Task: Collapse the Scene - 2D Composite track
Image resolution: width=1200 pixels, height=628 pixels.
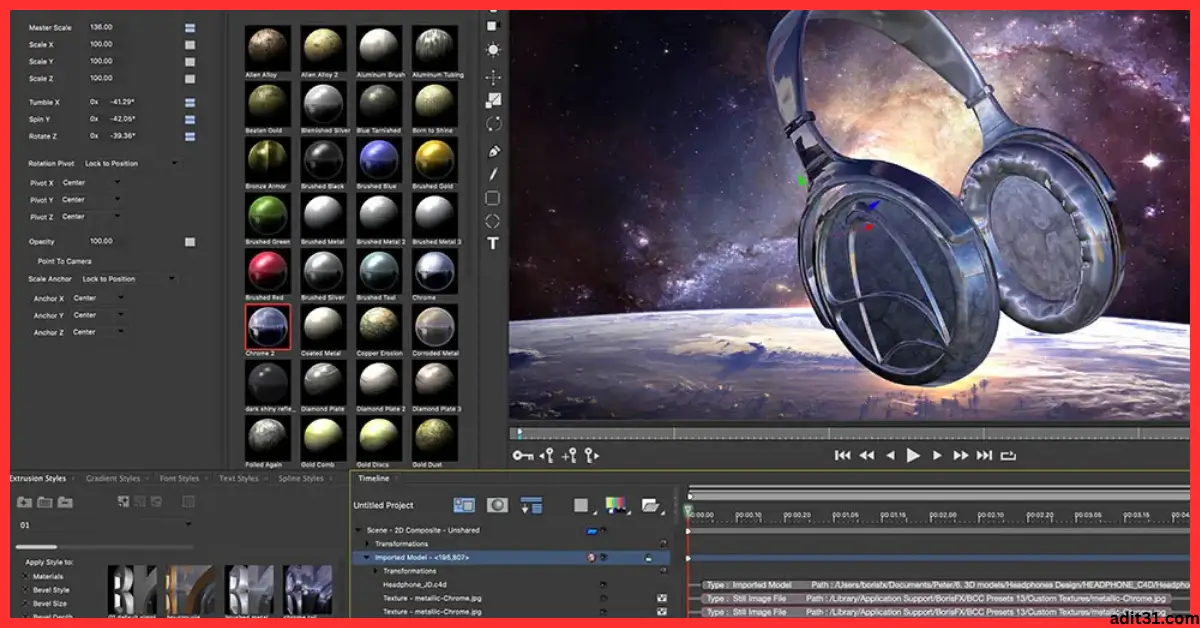Action: coord(358,530)
